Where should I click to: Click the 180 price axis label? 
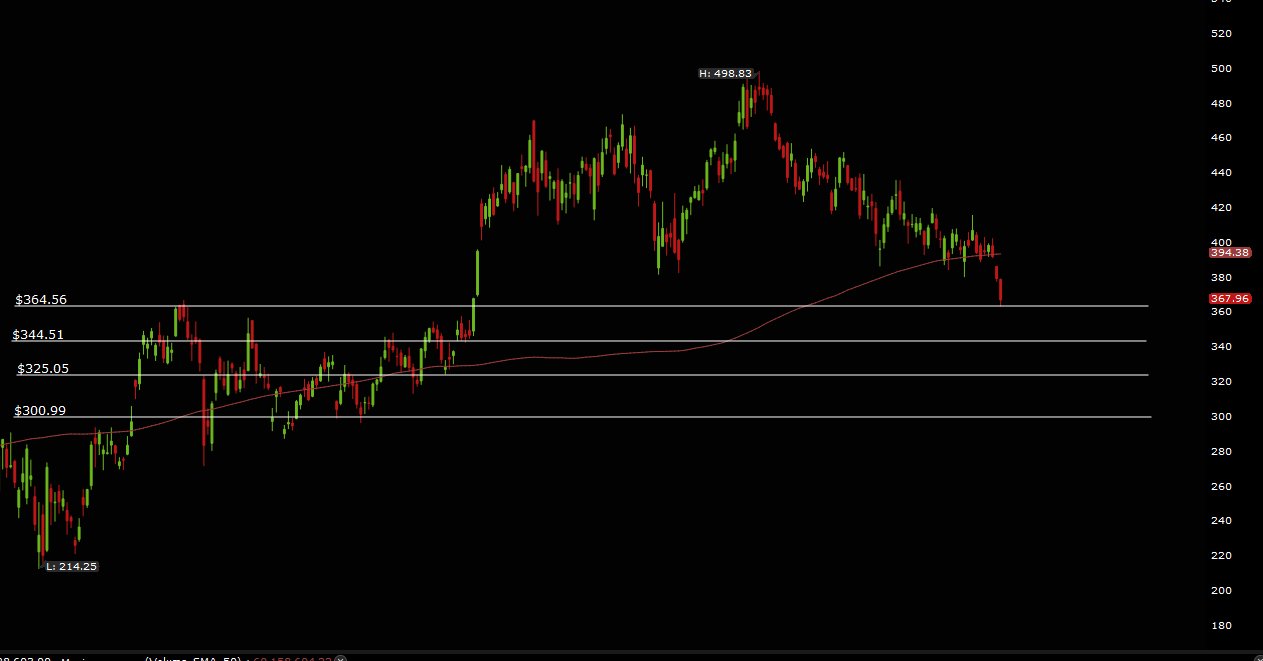click(x=1221, y=625)
